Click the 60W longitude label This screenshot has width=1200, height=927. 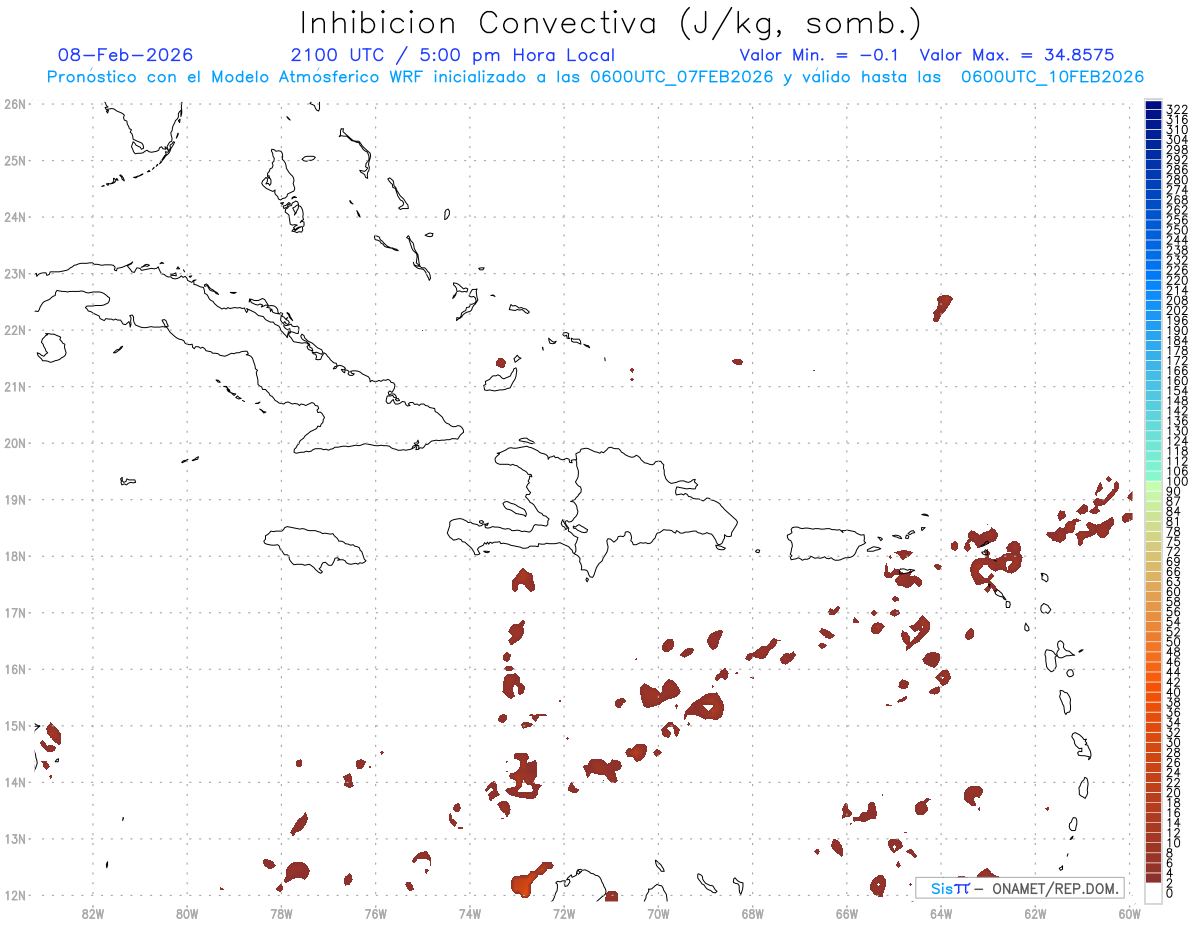tap(1130, 912)
